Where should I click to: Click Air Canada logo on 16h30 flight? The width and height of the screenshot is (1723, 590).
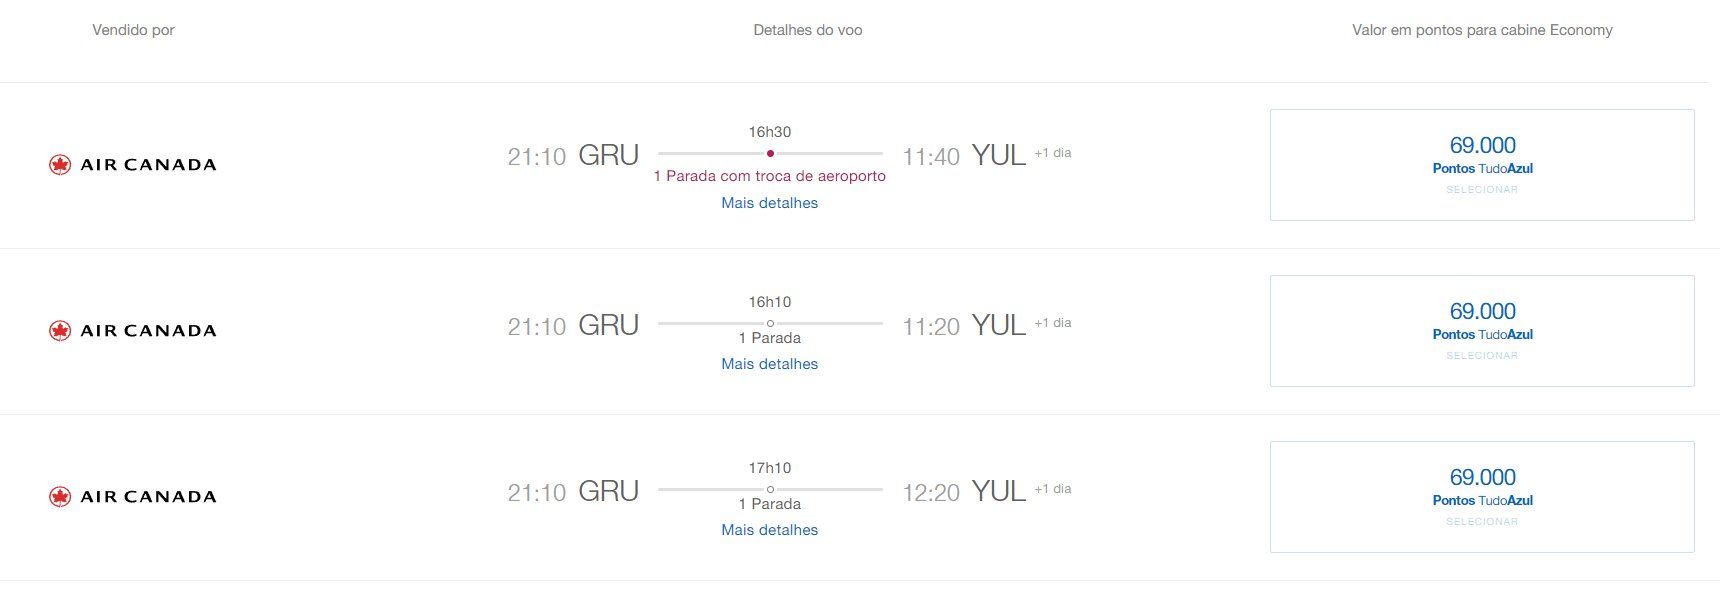132,165
